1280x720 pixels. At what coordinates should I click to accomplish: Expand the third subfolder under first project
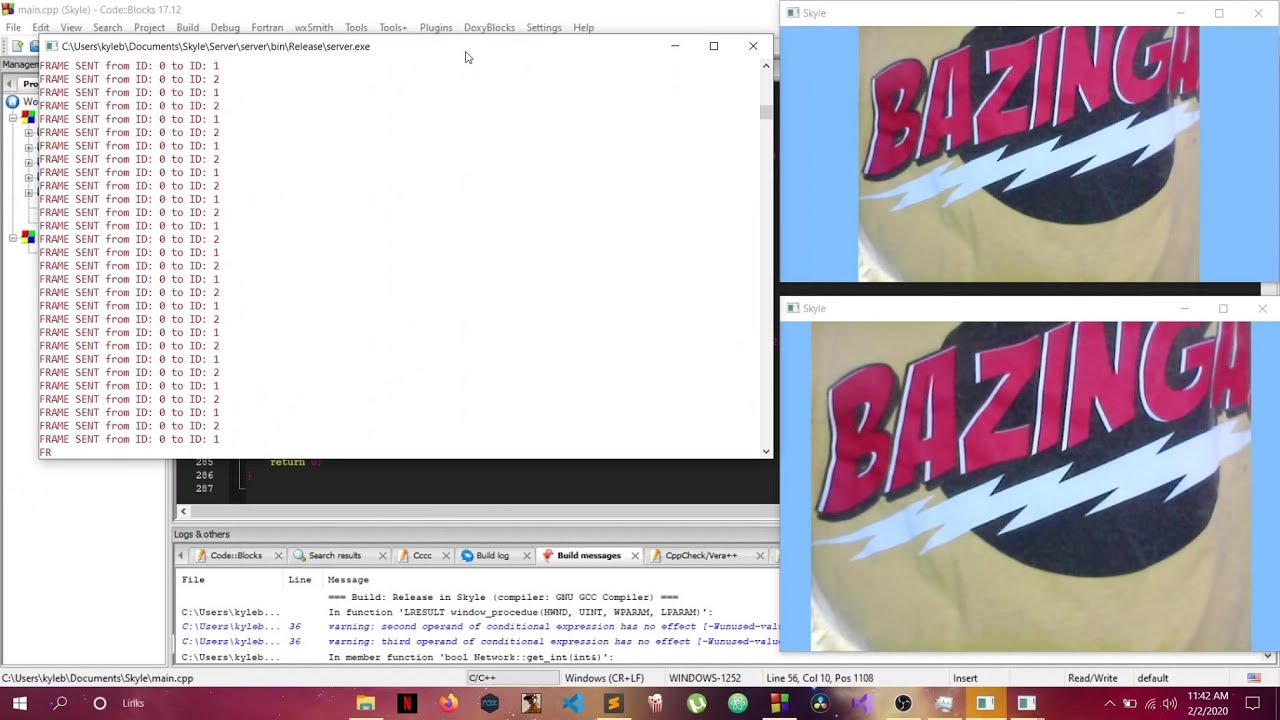29,163
